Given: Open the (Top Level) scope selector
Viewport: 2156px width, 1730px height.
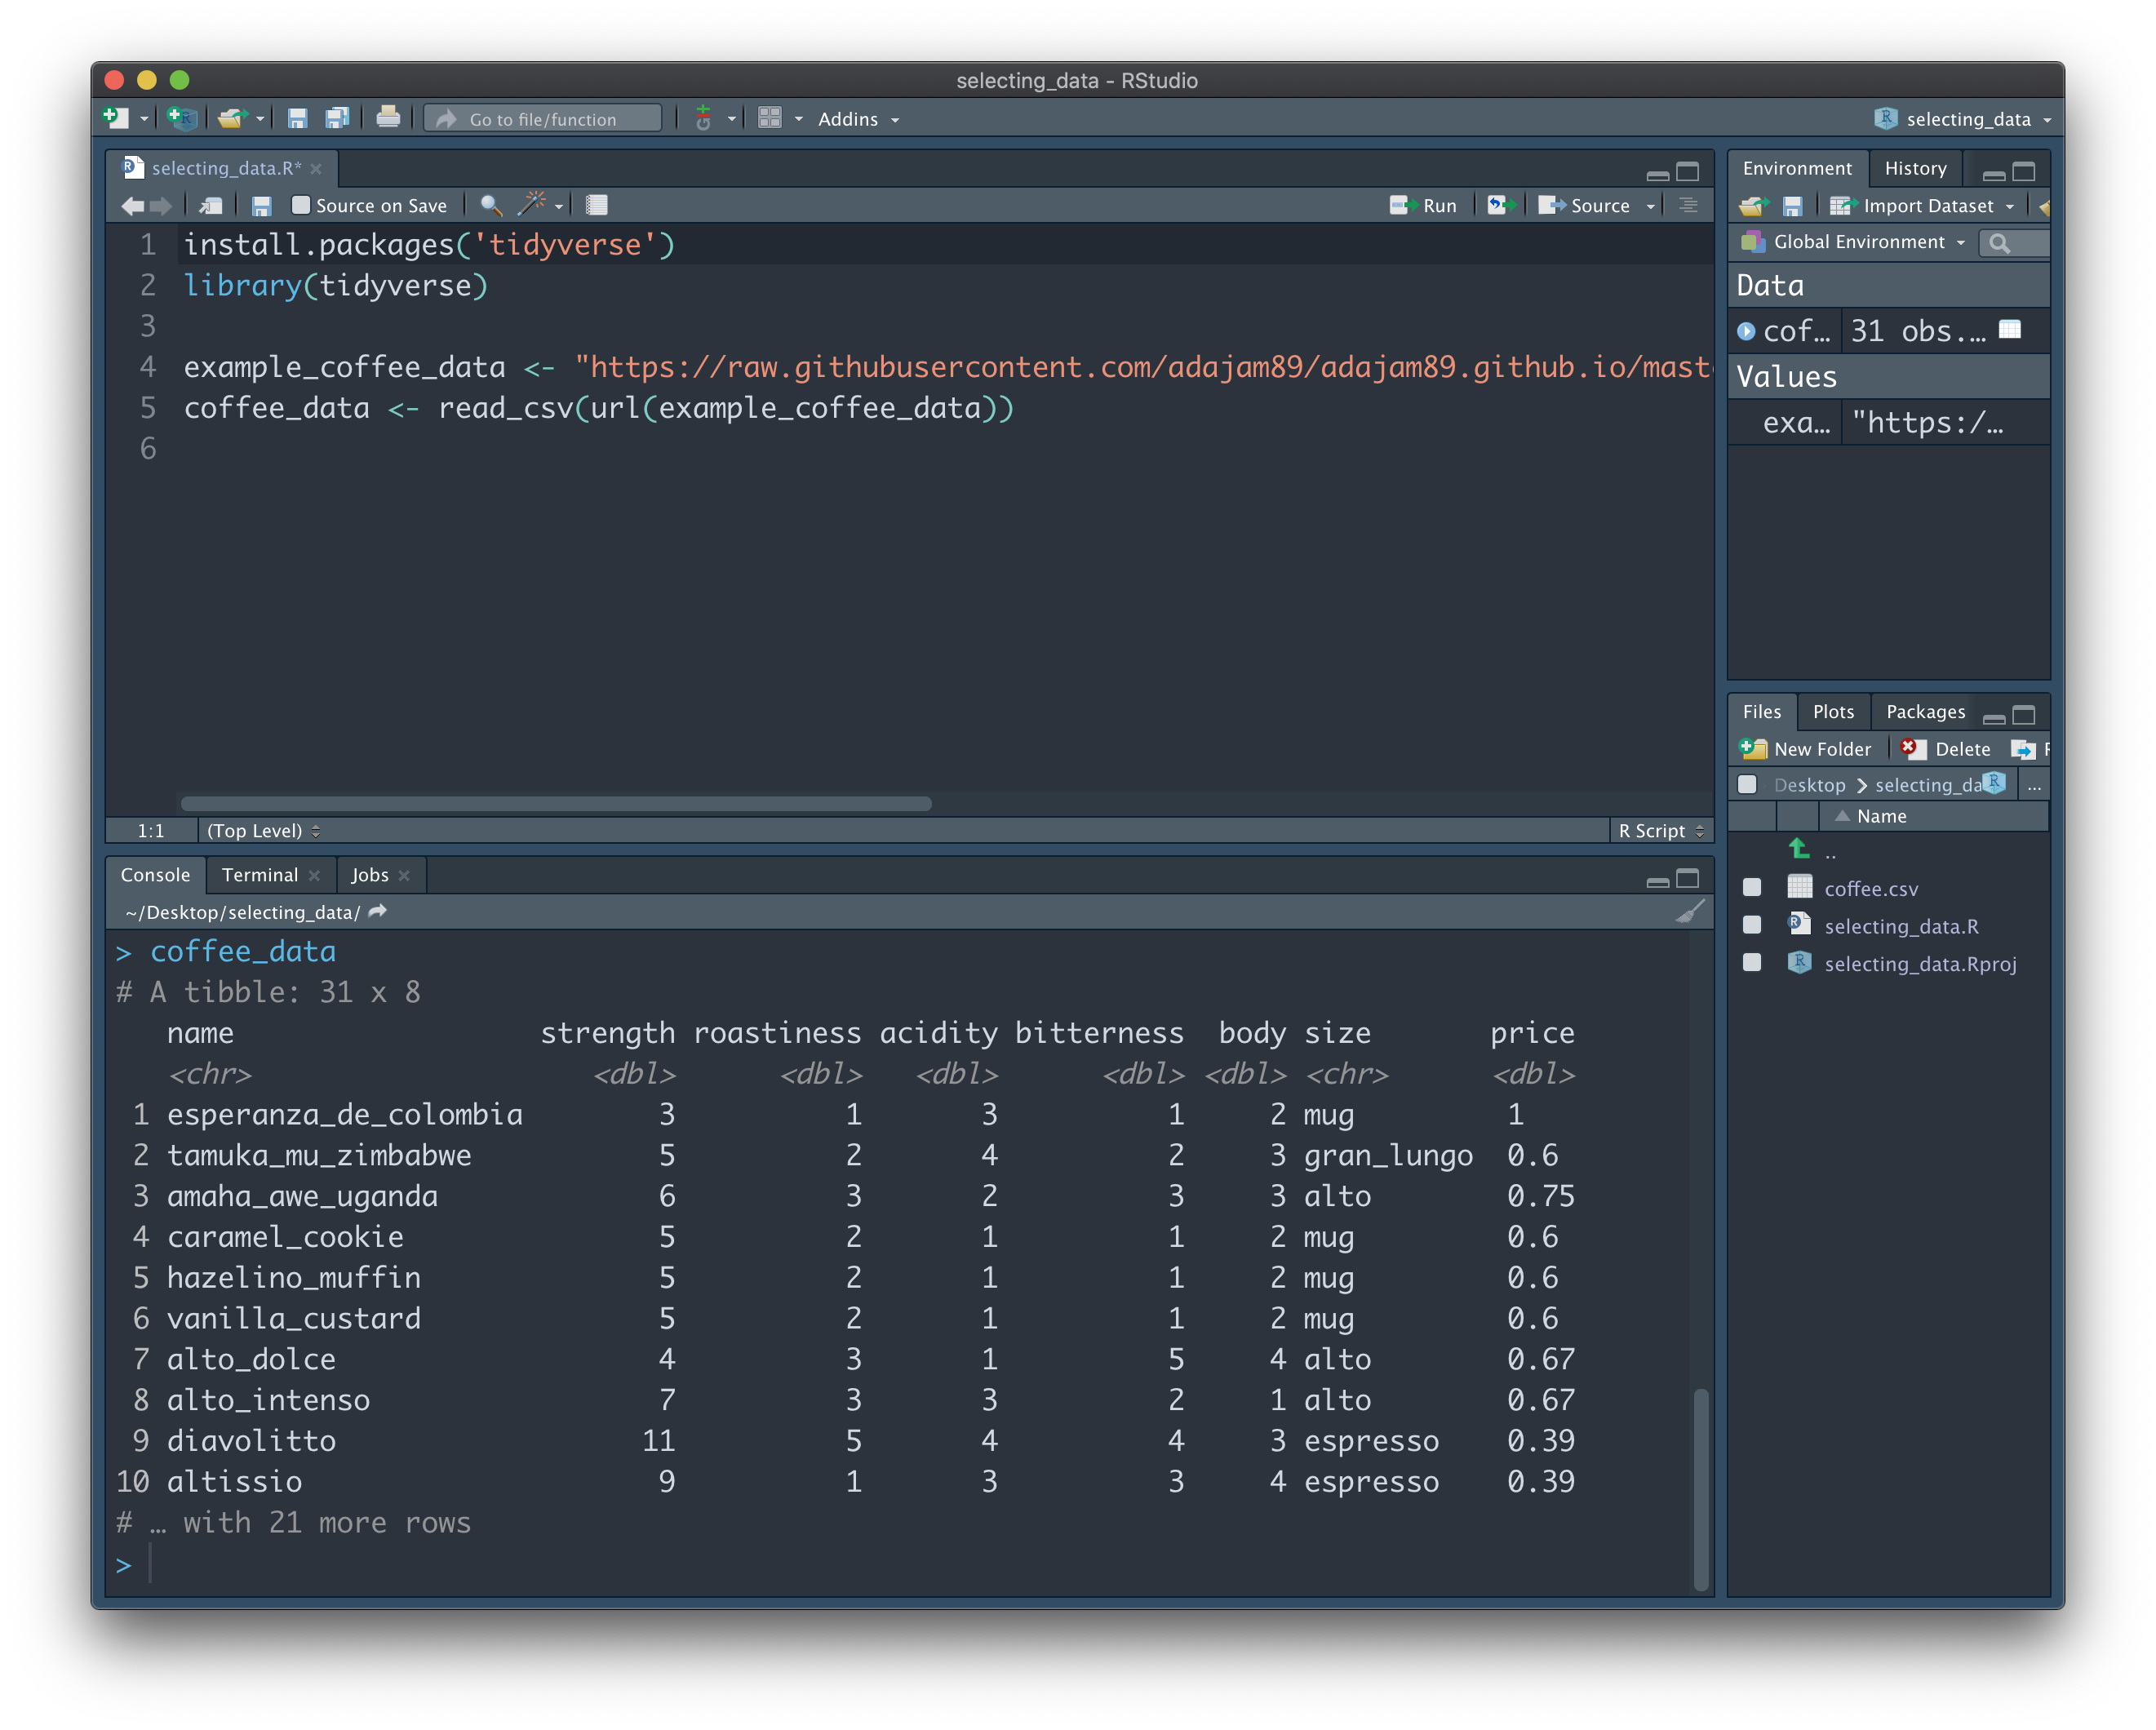Looking at the screenshot, I should pyautogui.click(x=263, y=831).
